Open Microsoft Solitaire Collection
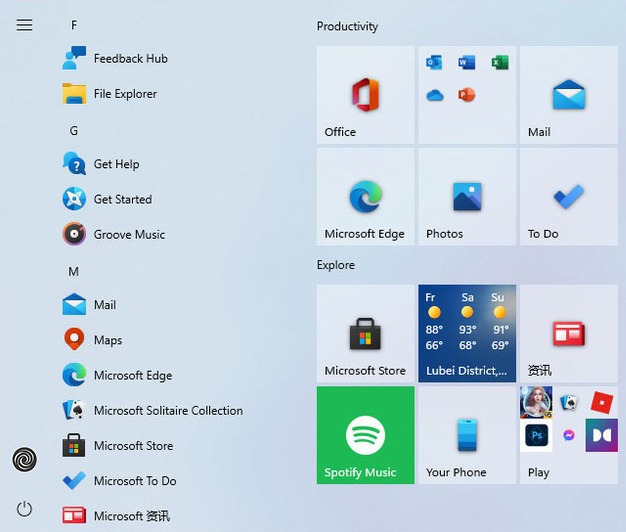This screenshot has height=532, width=626. (x=153, y=410)
